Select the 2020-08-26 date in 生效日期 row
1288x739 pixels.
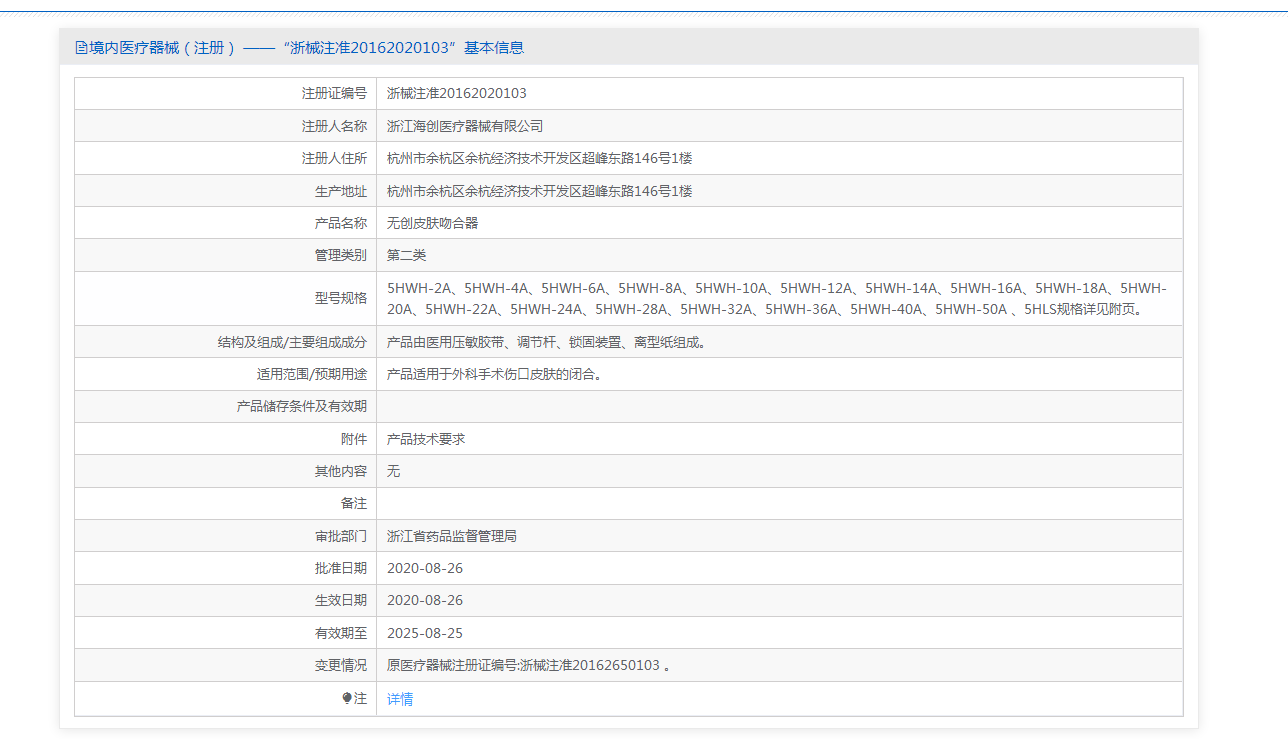(425, 600)
